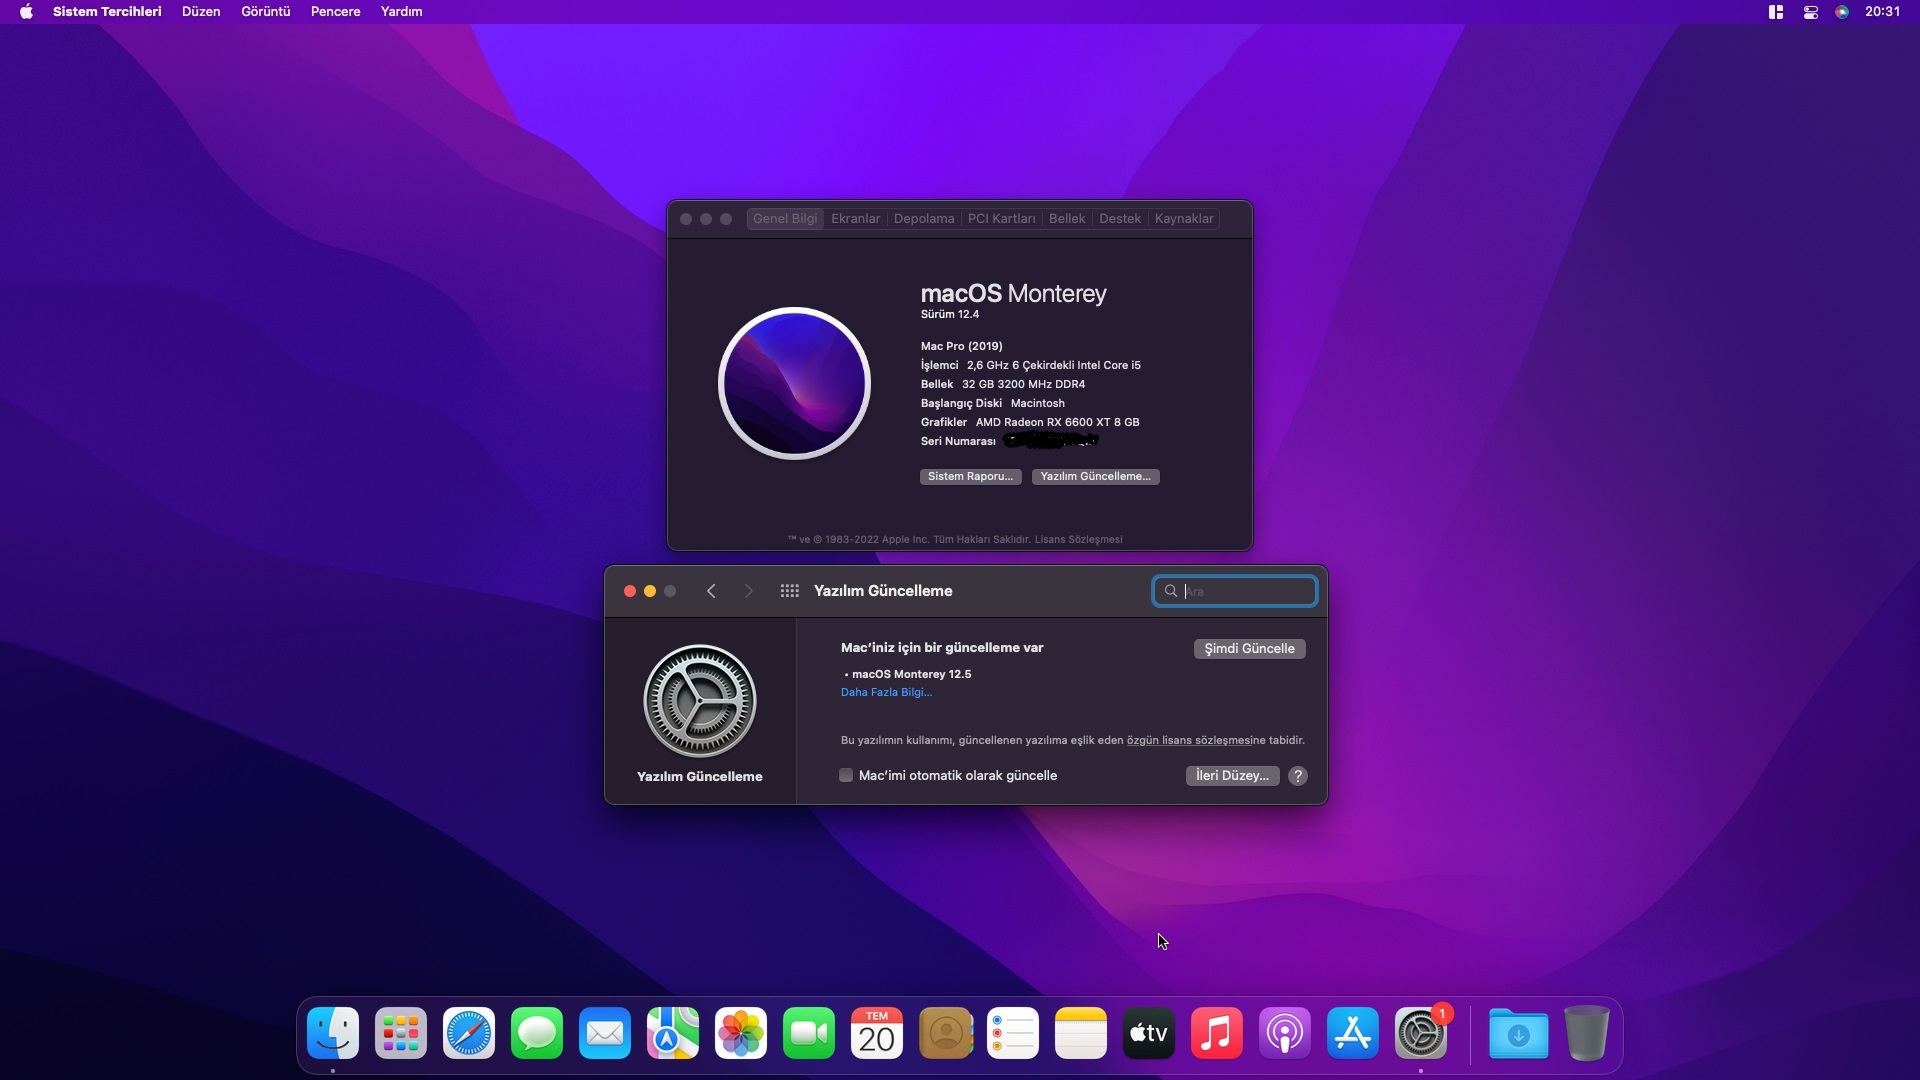Open the Downloads folder stack in dock
This screenshot has height=1080, width=1920.
coord(1518,1033)
